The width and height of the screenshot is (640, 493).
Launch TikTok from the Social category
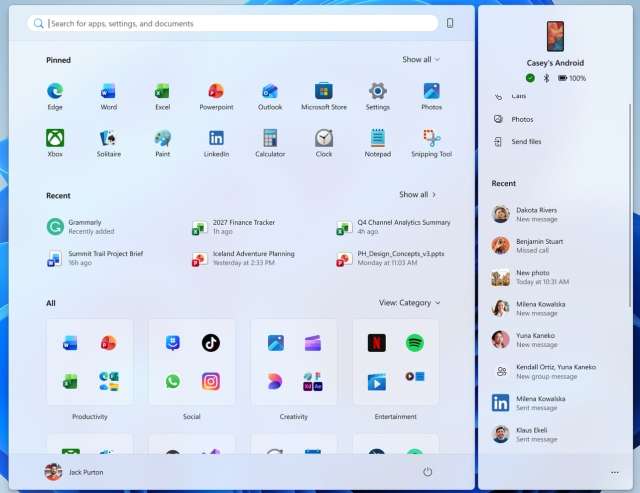(211, 343)
